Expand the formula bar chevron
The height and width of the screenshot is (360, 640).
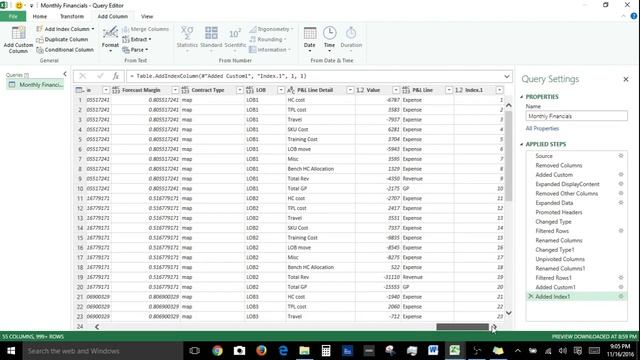point(507,76)
